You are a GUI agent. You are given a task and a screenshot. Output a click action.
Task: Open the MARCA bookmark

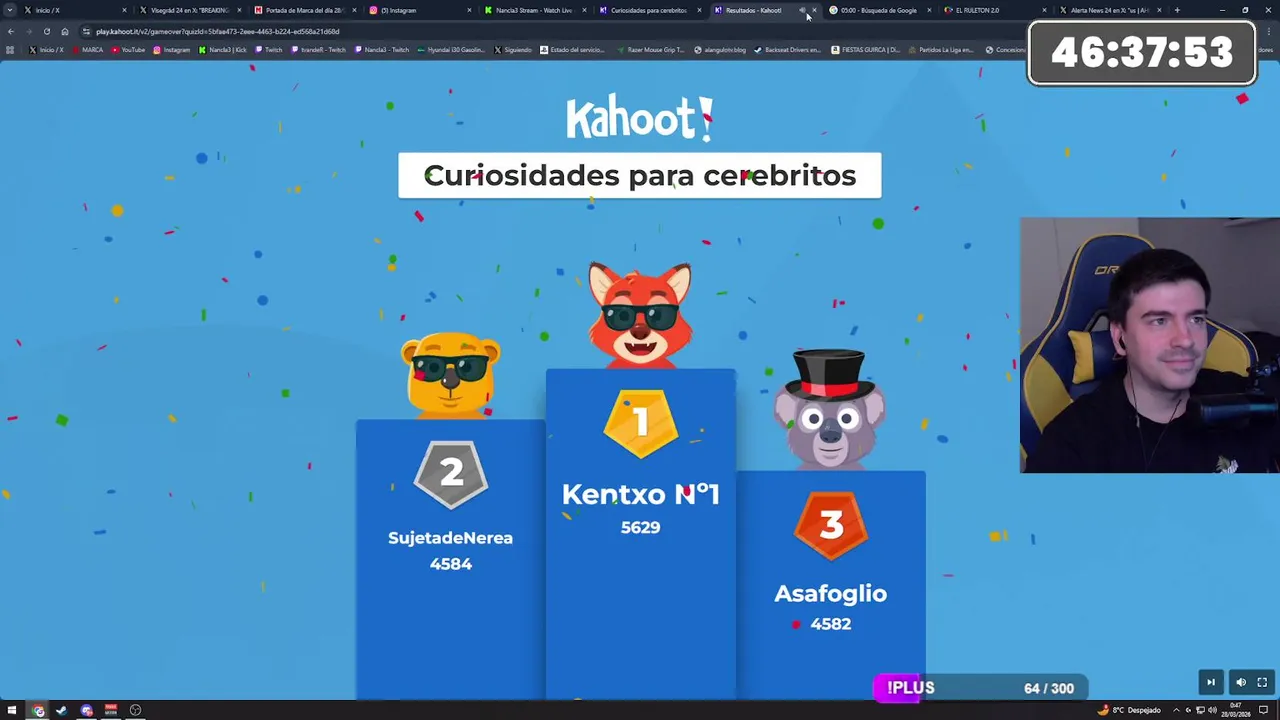87,50
